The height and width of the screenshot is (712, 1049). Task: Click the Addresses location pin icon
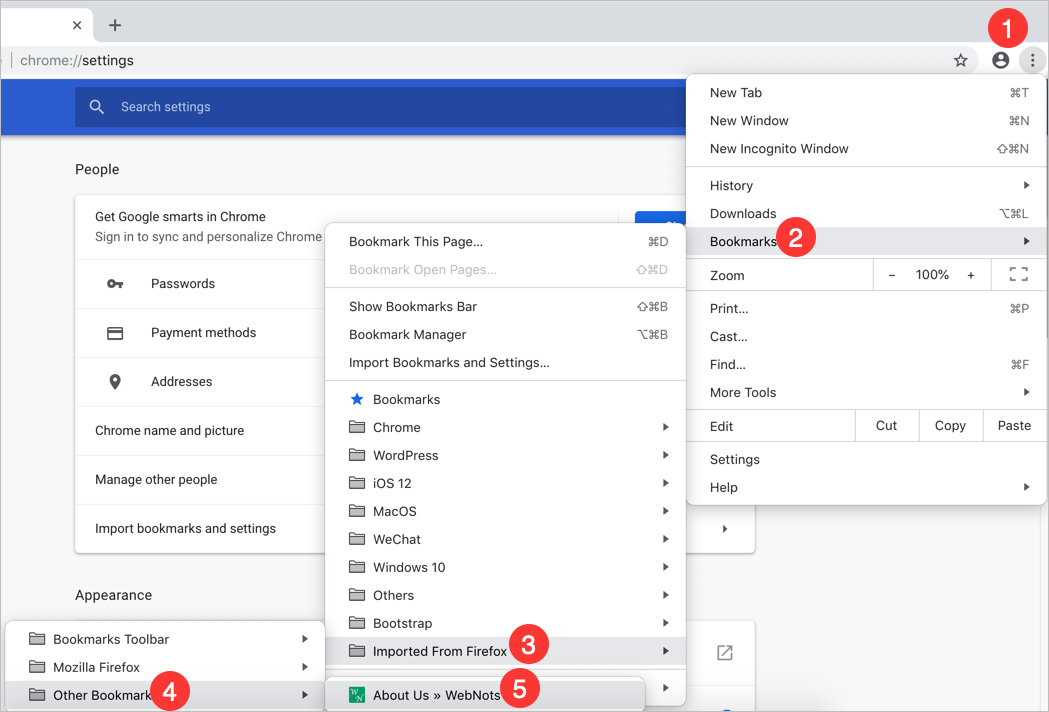[115, 382]
